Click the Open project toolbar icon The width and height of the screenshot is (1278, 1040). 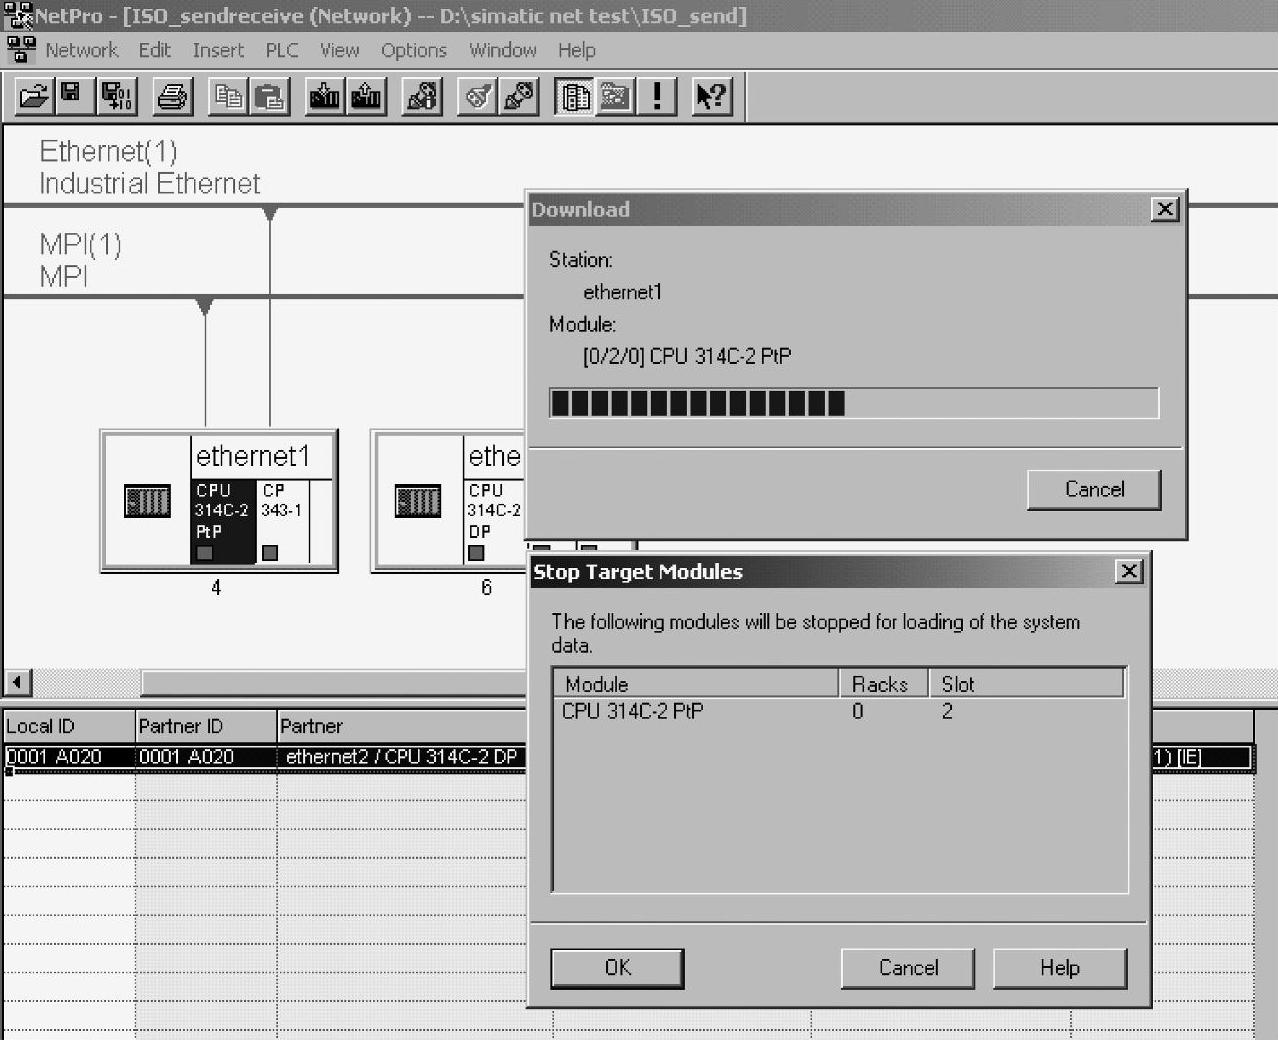click(34, 96)
